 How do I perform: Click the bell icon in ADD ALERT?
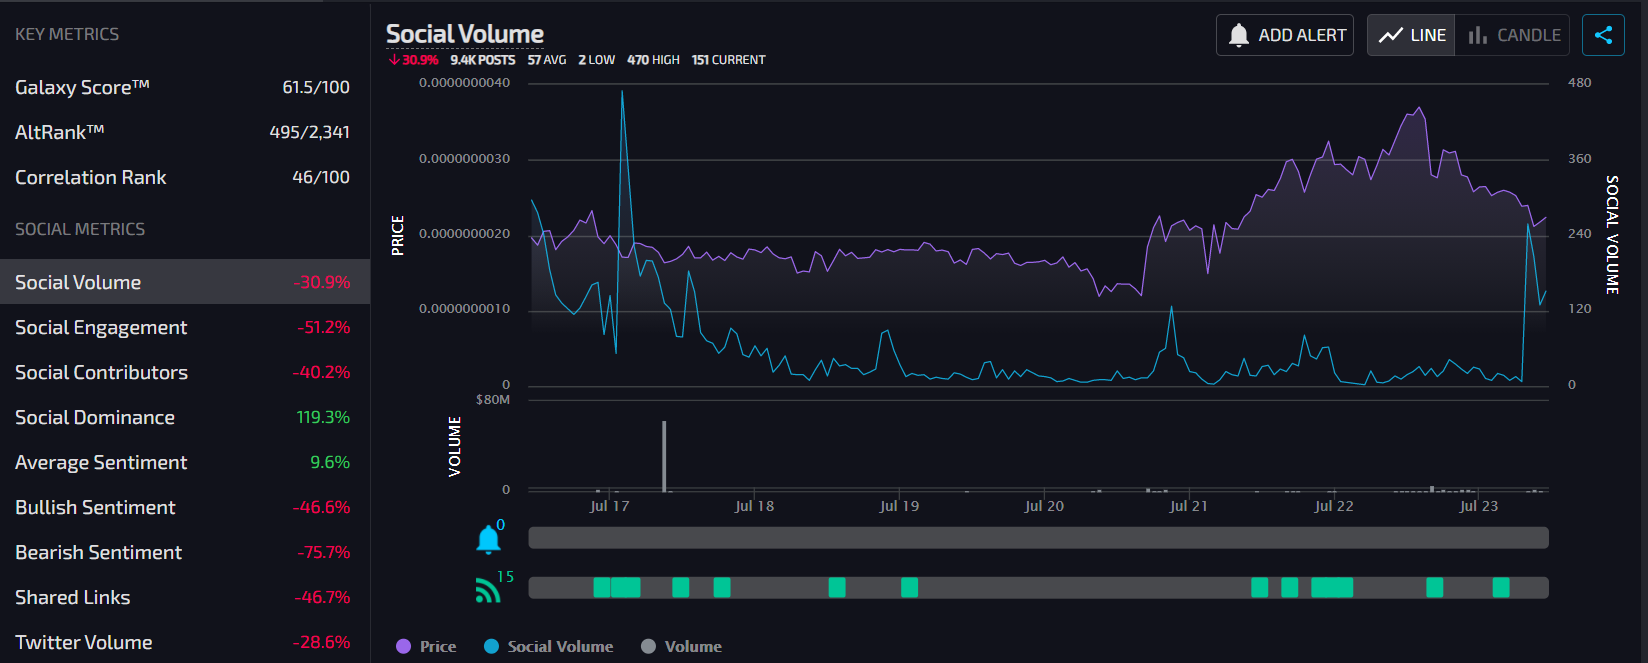click(1239, 35)
